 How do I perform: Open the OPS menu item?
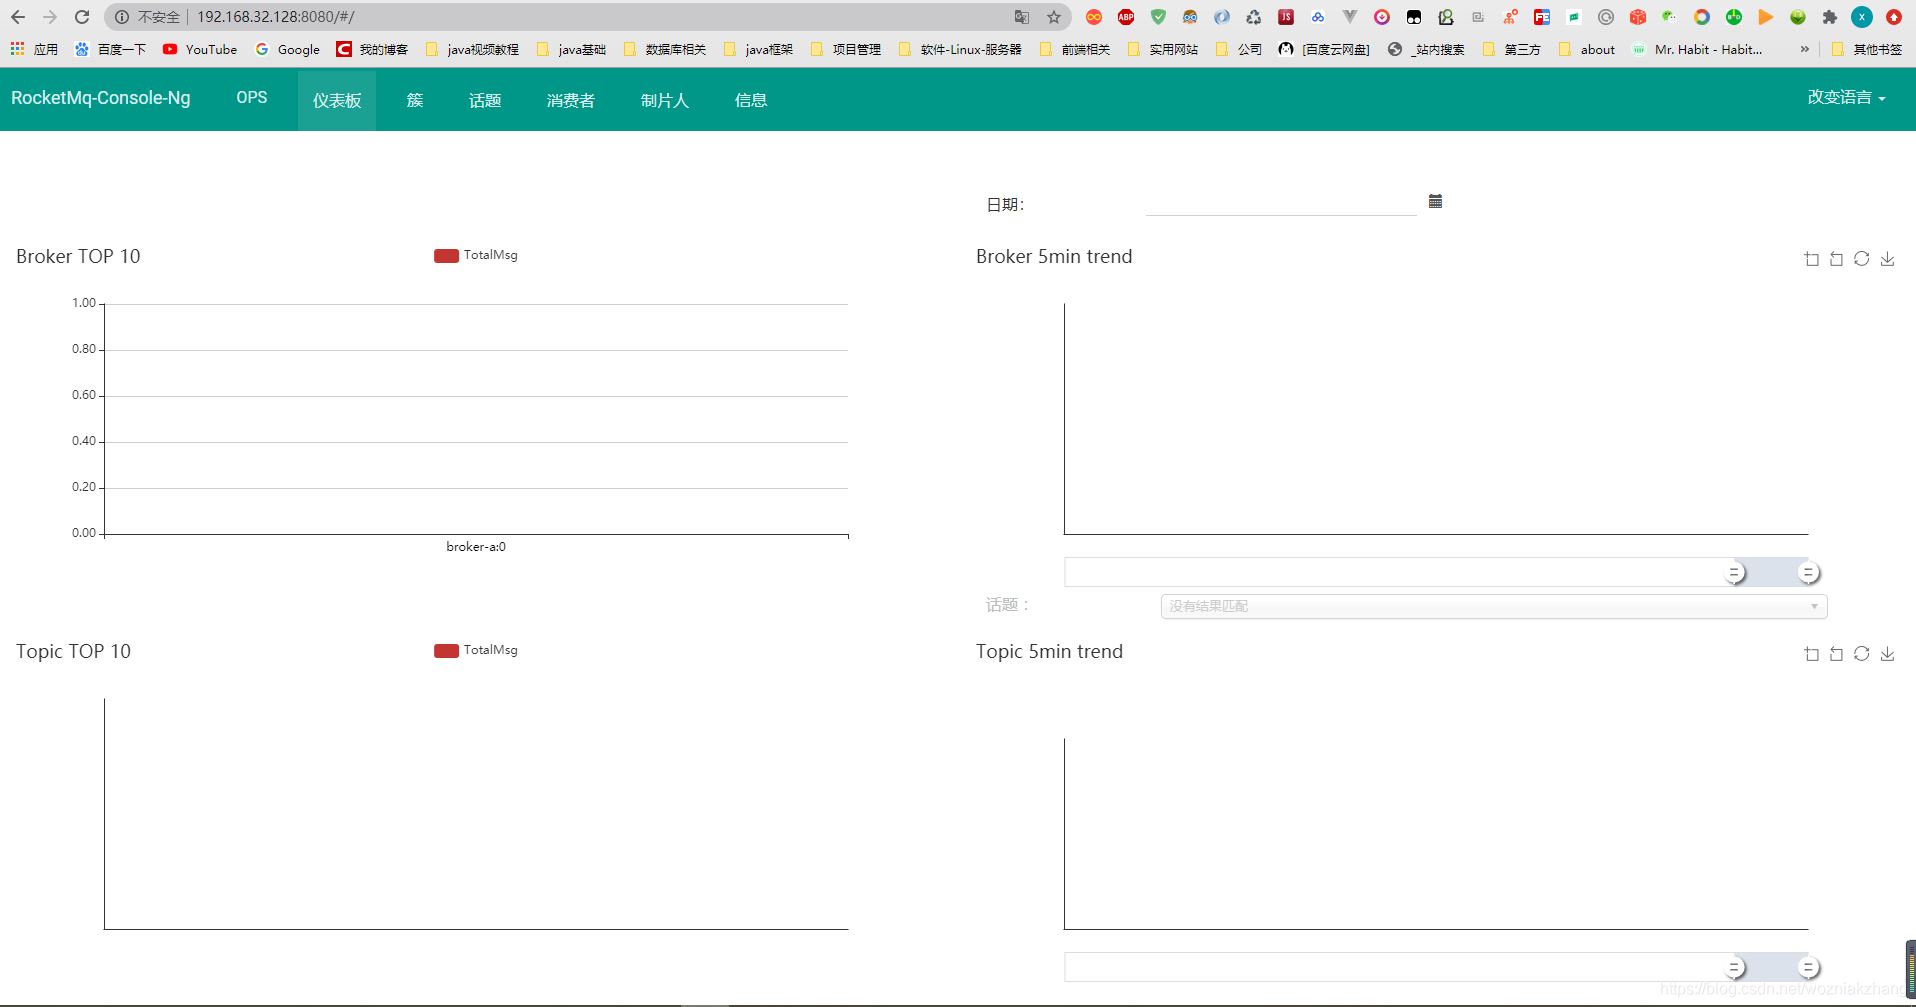point(251,97)
